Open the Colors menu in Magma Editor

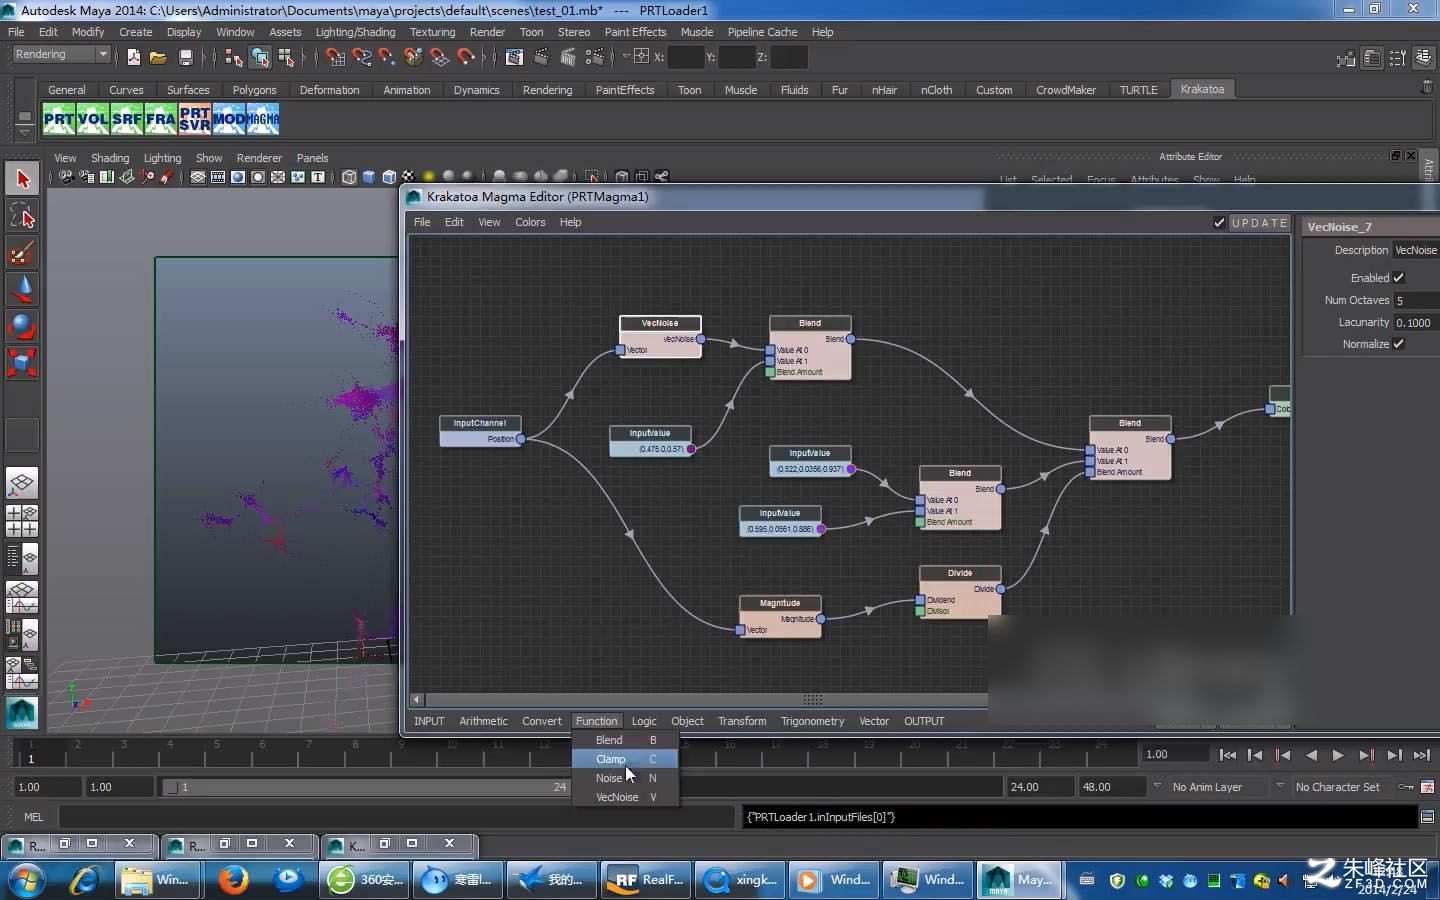click(530, 222)
